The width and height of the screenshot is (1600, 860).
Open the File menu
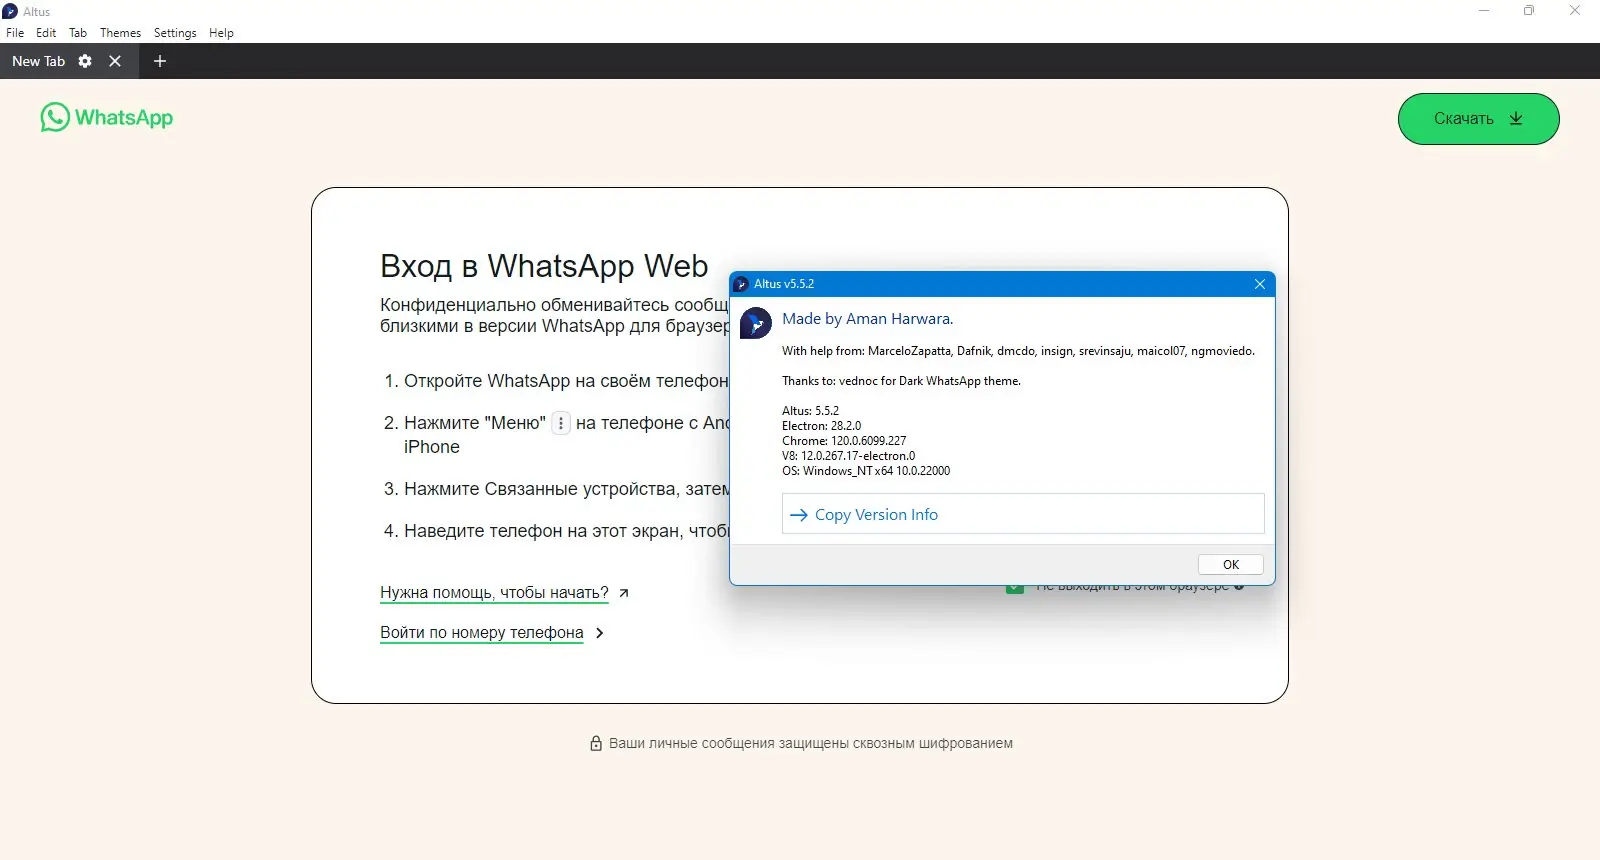click(x=15, y=33)
